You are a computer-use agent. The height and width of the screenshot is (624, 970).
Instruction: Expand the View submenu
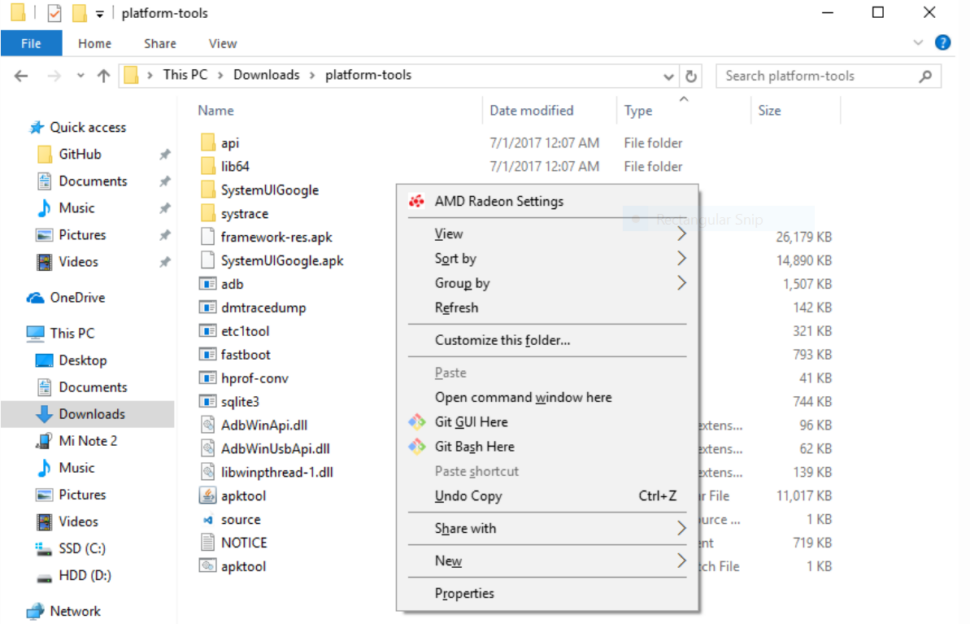coord(547,234)
